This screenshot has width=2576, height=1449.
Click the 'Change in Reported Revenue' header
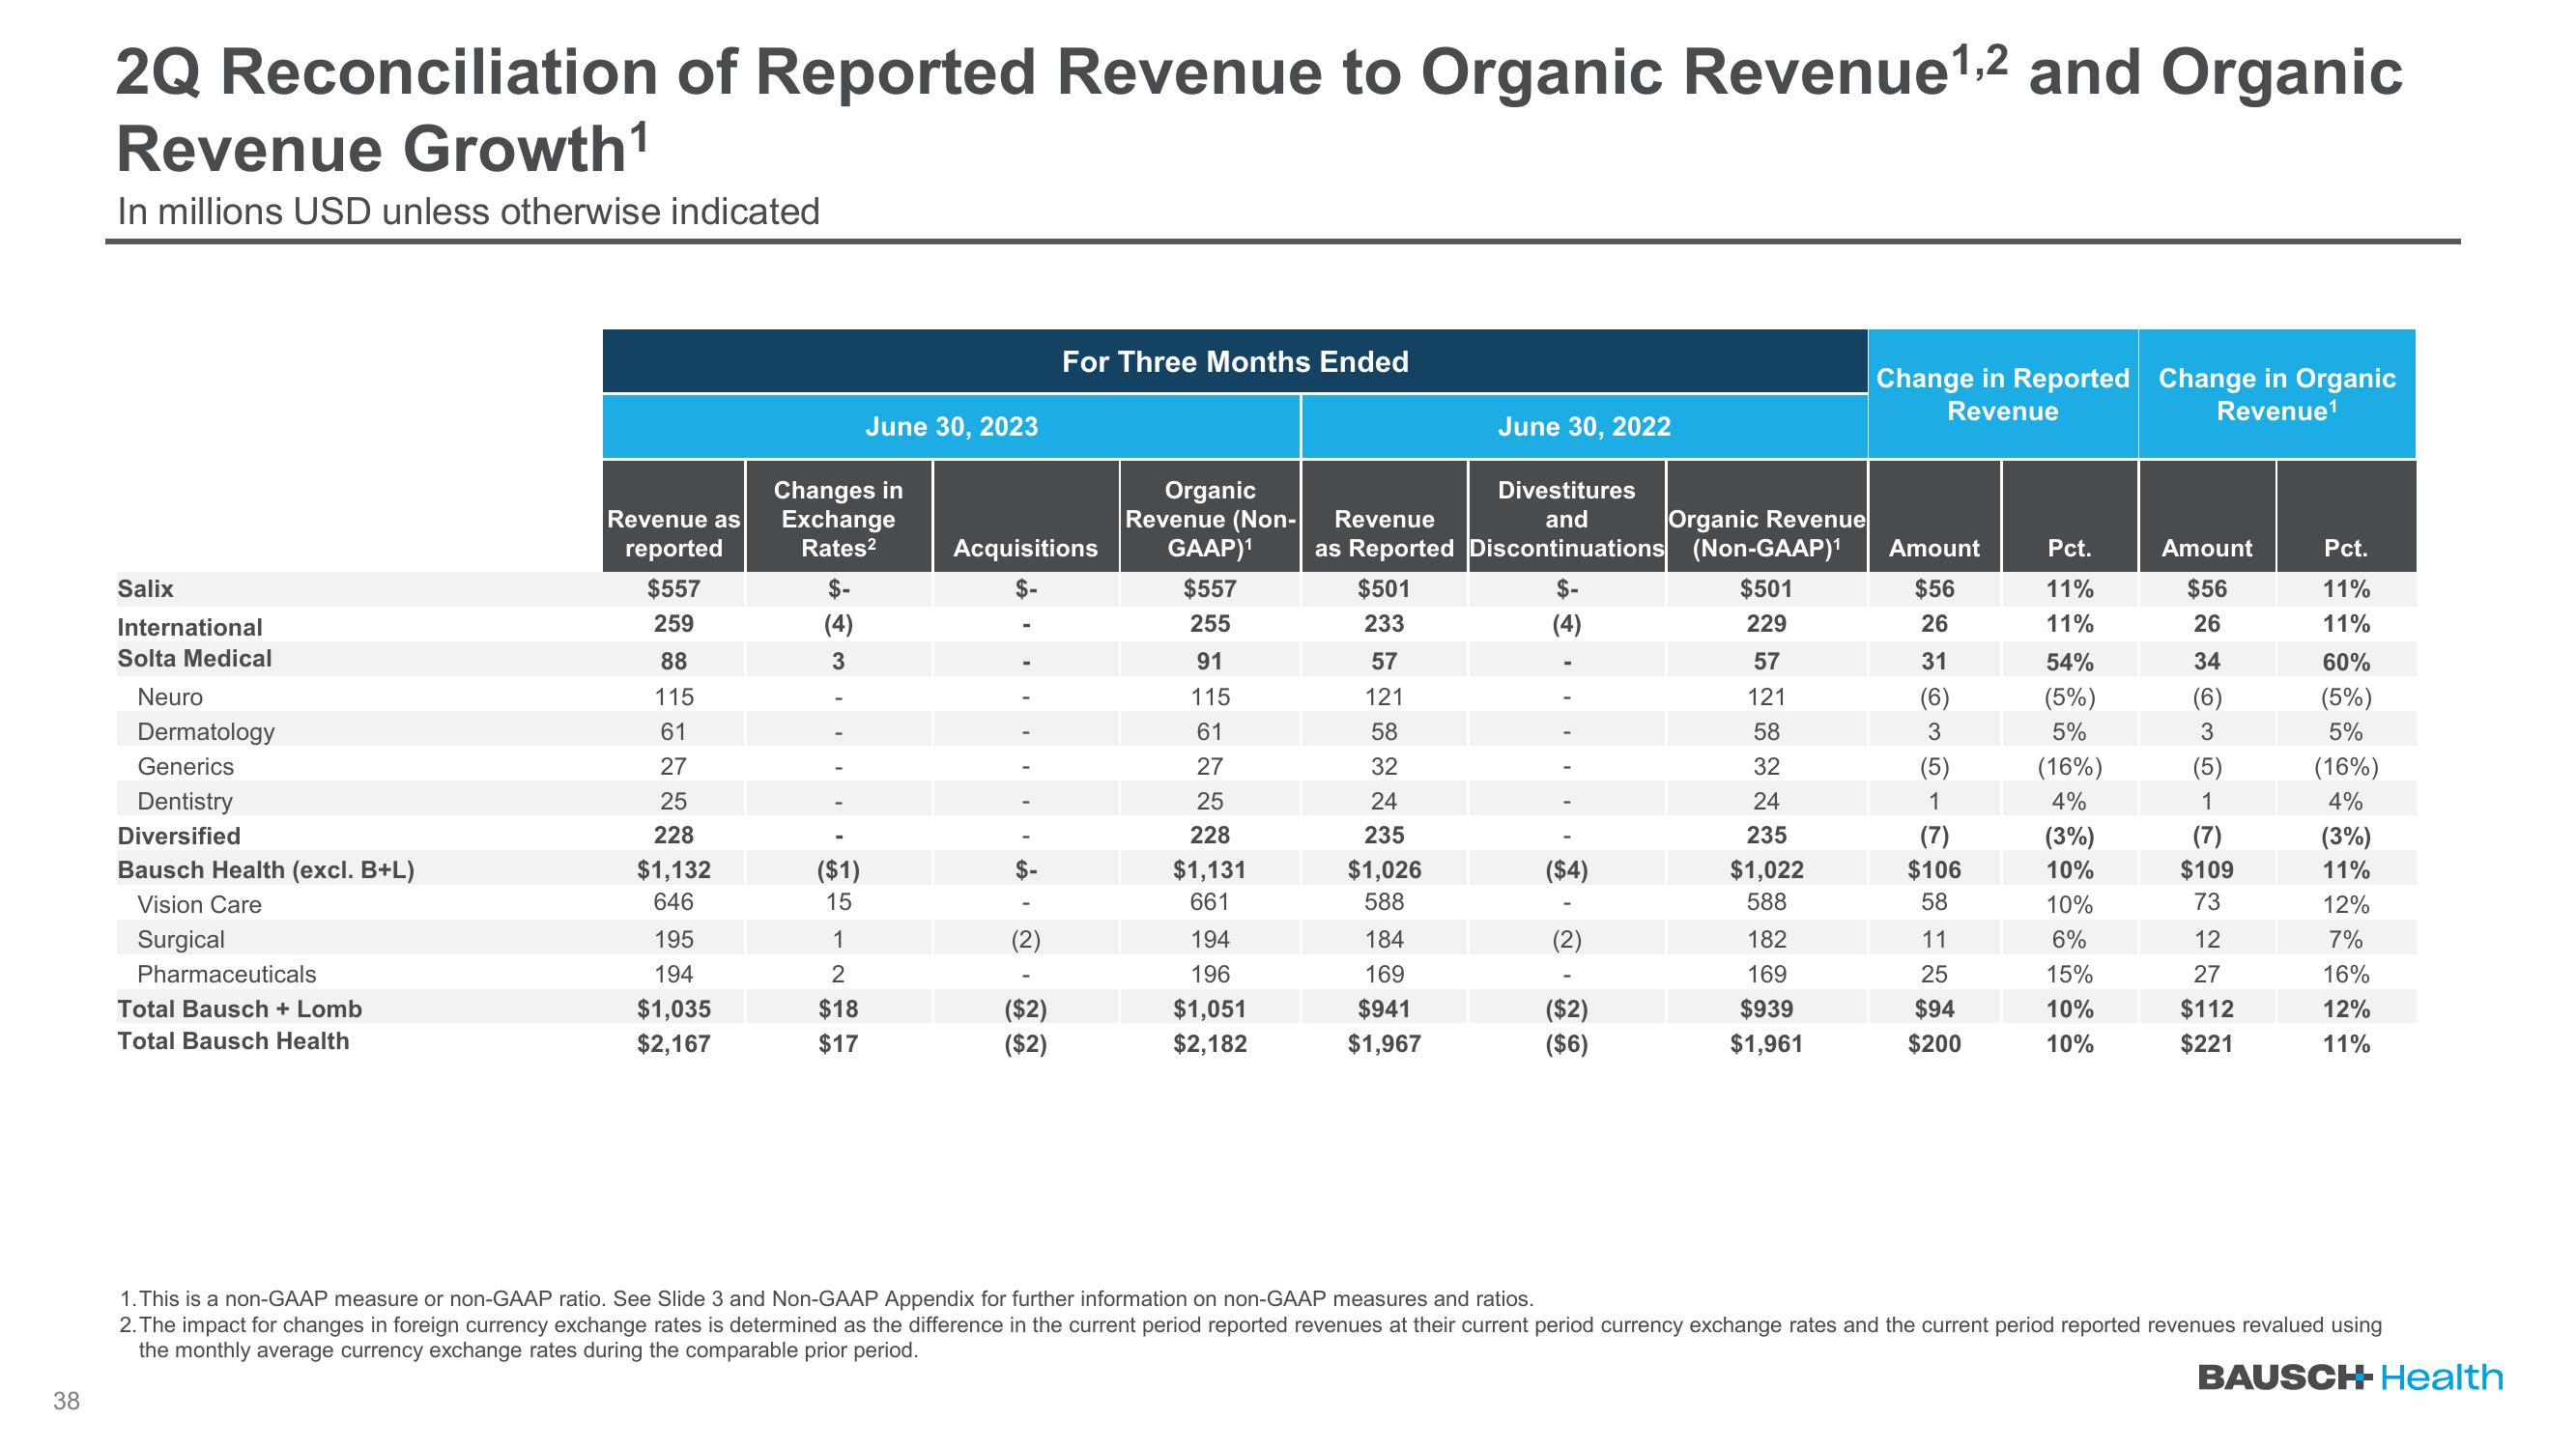2003,394
